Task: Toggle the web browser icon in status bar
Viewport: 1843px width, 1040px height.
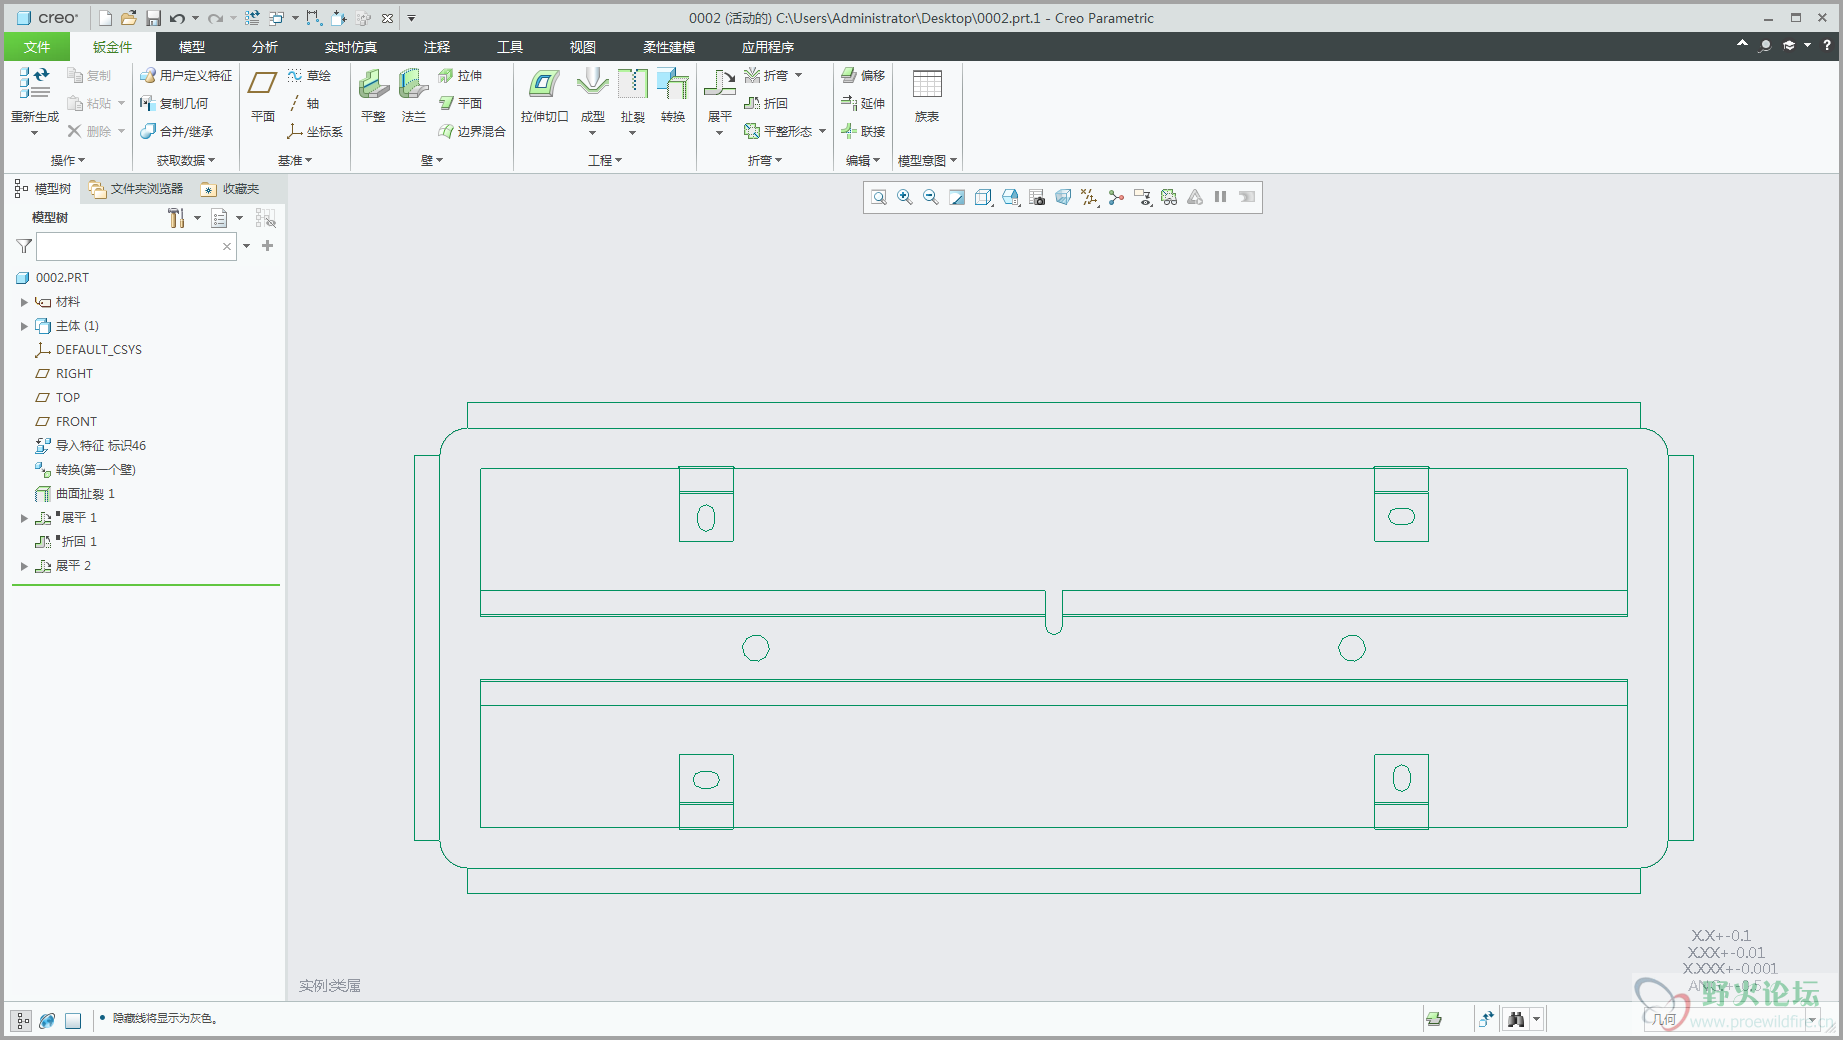Action: (47, 1020)
